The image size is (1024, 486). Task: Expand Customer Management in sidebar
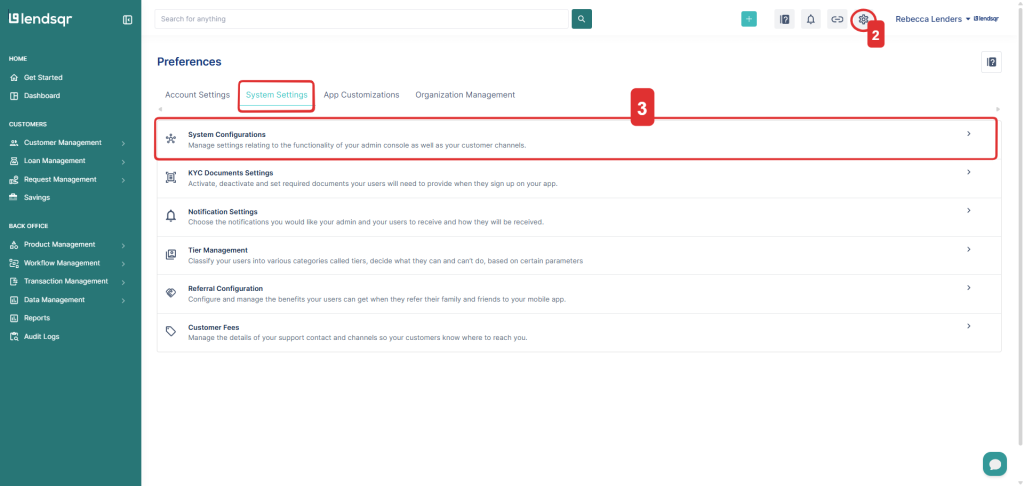click(x=68, y=143)
